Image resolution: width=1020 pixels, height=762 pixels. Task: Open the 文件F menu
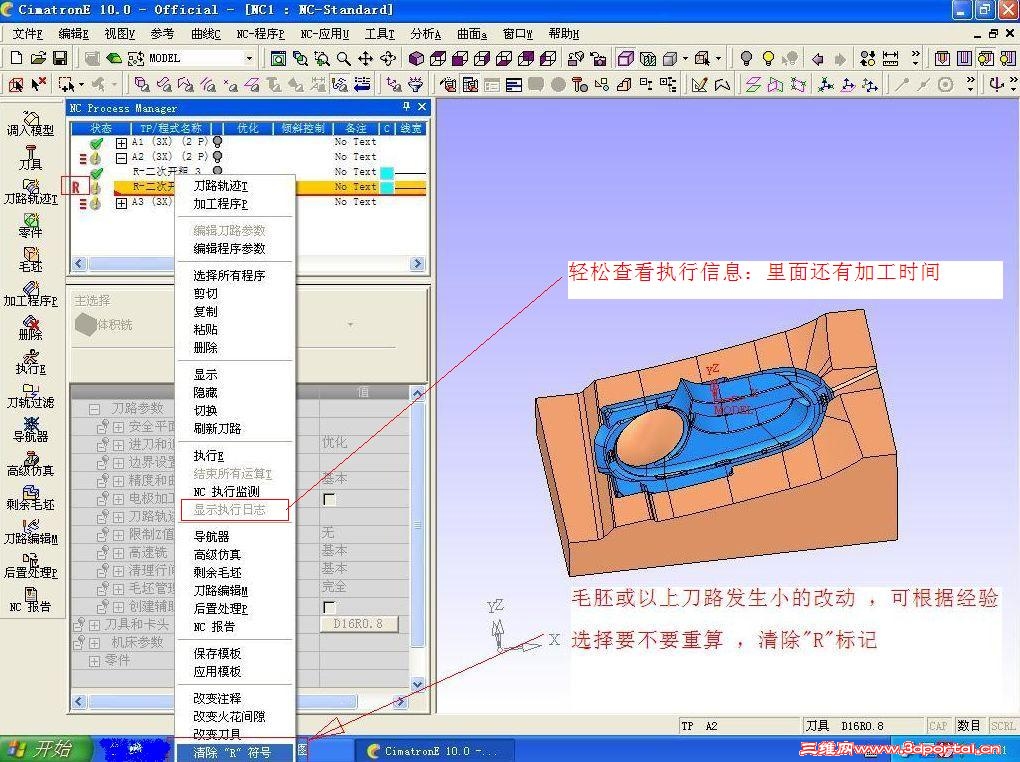(x=27, y=34)
